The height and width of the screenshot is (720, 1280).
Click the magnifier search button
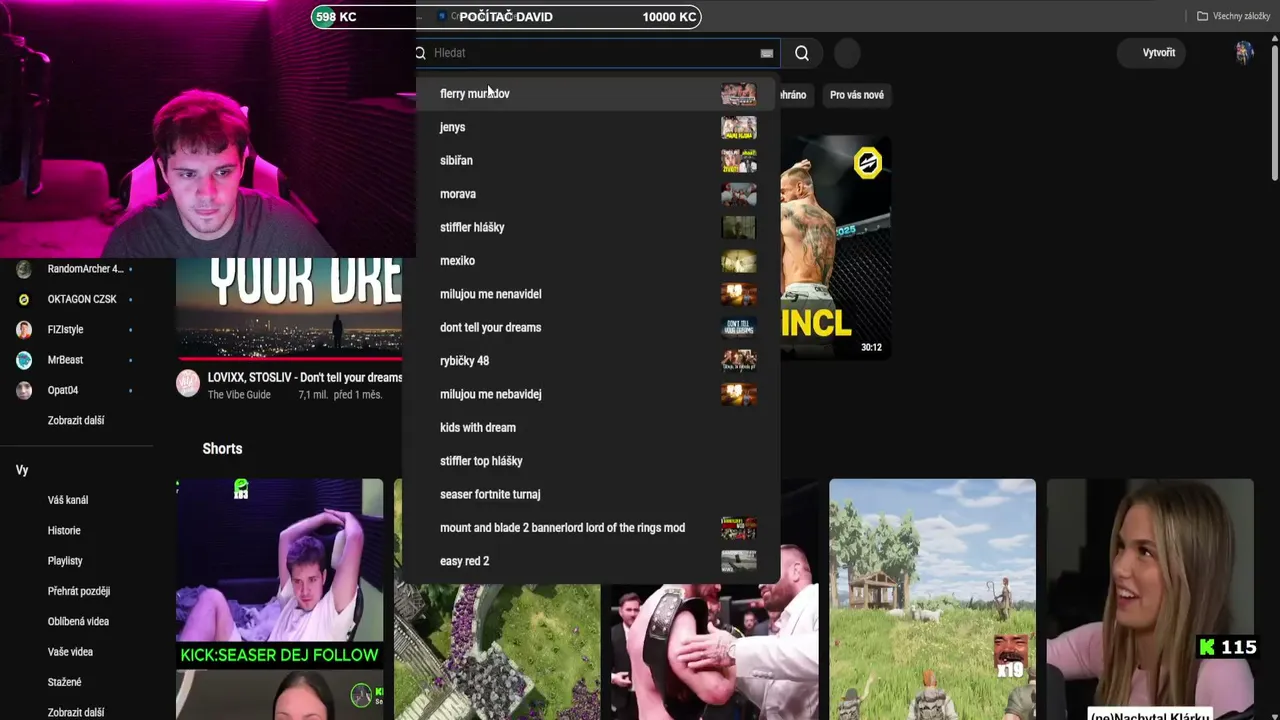pos(802,53)
